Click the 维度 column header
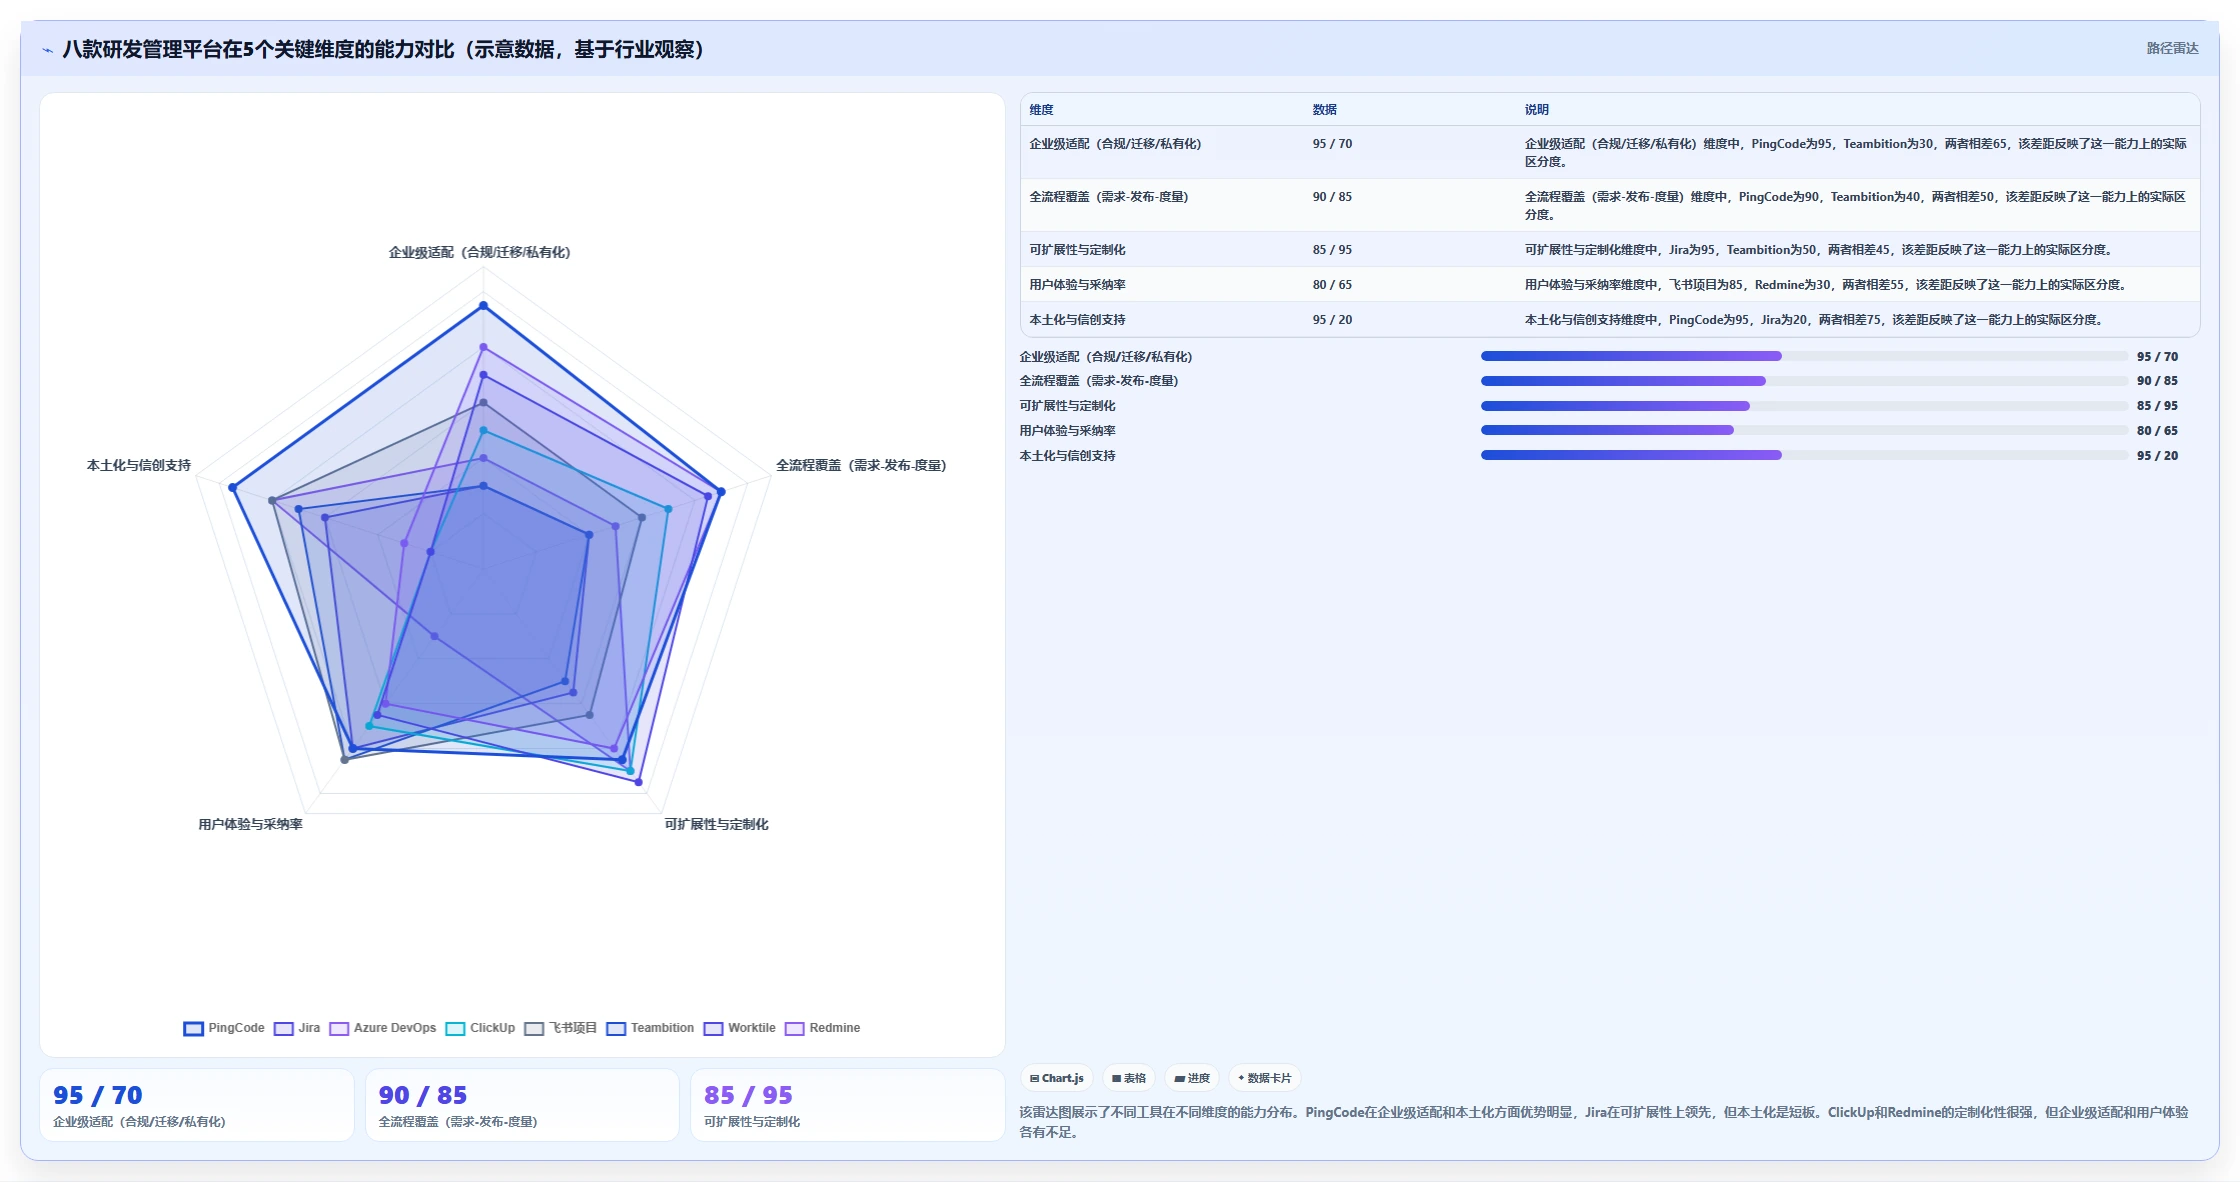The image size is (2240, 1182). (x=1041, y=110)
